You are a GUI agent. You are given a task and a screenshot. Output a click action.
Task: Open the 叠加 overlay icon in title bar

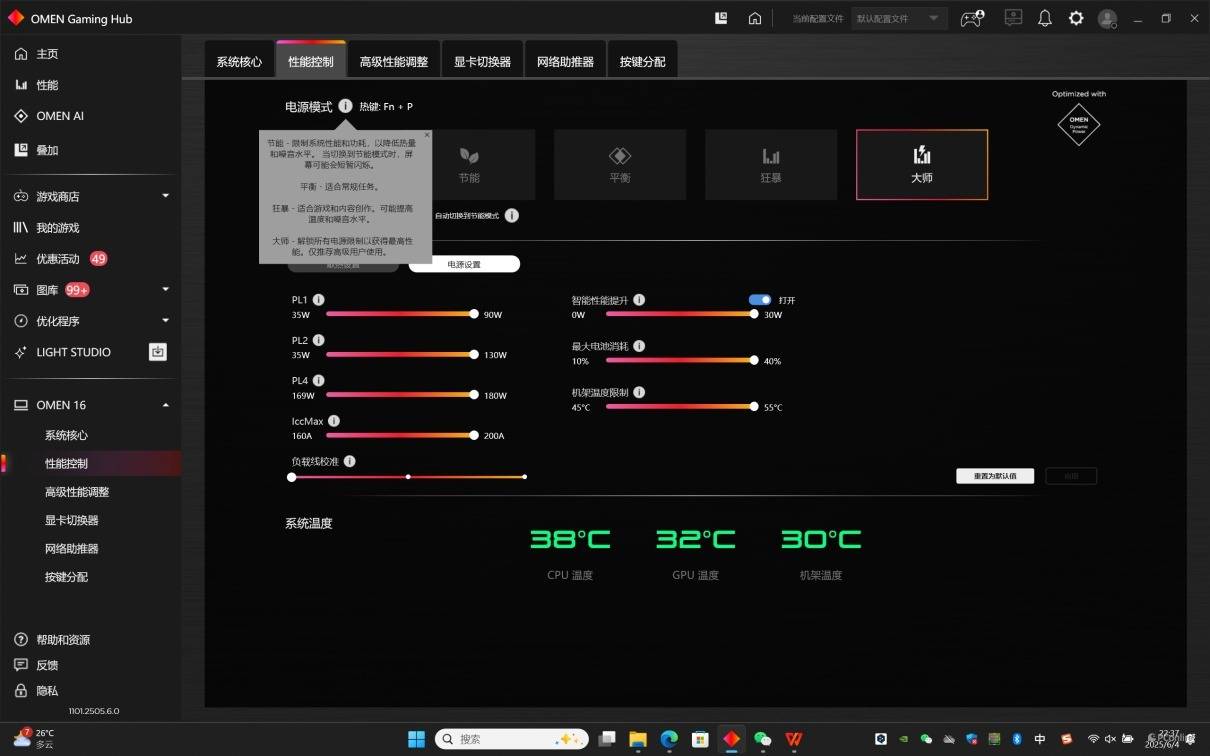point(721,18)
